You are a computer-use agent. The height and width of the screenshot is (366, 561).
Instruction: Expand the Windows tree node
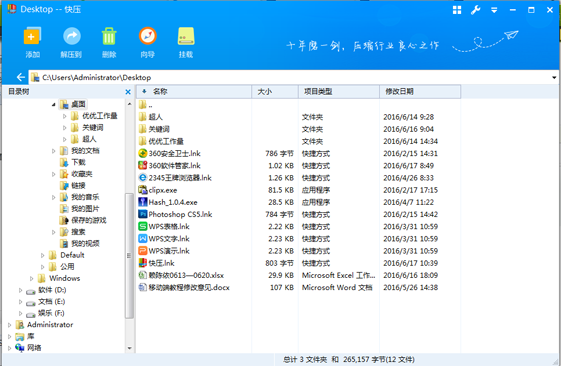(x=31, y=278)
